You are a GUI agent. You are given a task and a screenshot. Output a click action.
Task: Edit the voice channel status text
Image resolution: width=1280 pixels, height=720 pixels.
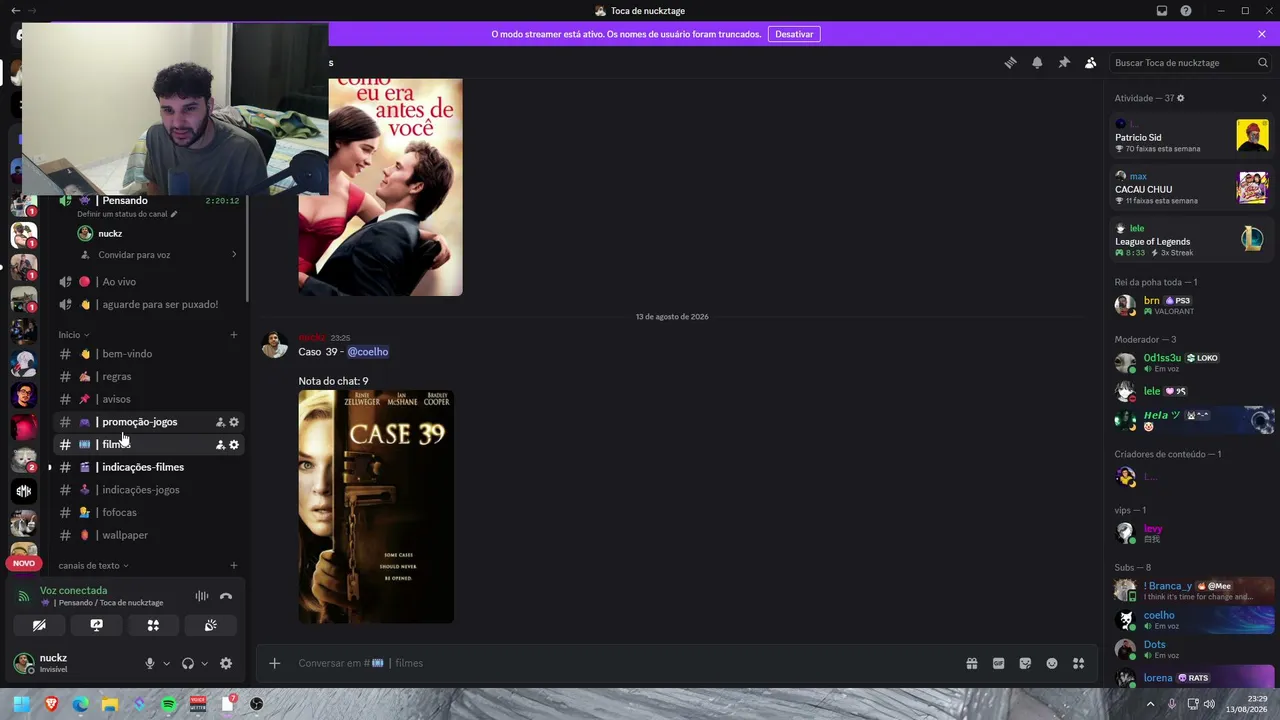coord(127,214)
